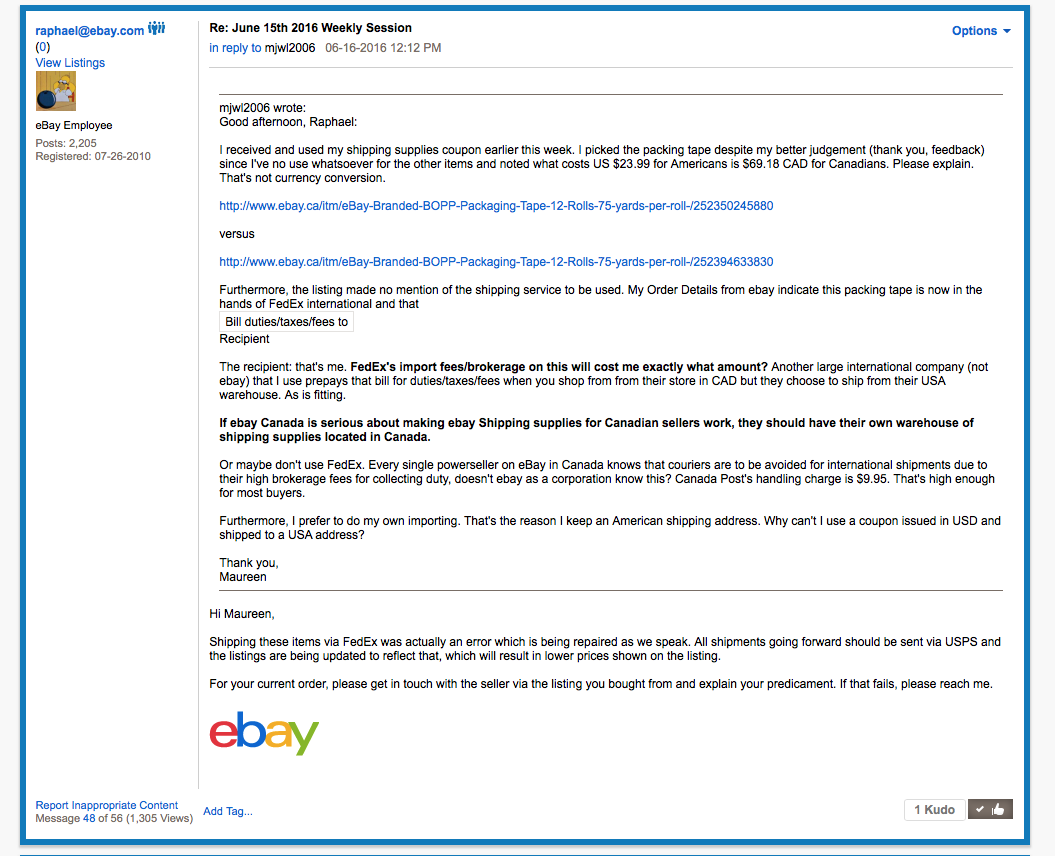Open the Options dropdown menu

[x=981, y=31]
